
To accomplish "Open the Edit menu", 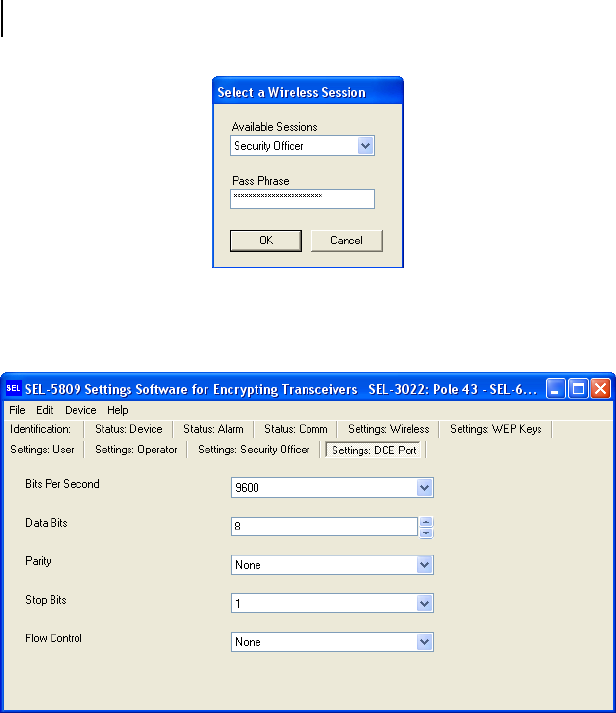I will point(45,410).
